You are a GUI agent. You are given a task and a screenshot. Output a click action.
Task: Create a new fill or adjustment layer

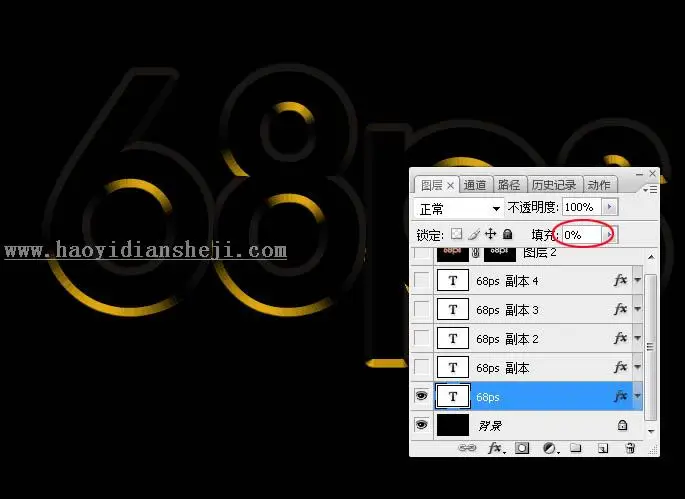pos(551,448)
